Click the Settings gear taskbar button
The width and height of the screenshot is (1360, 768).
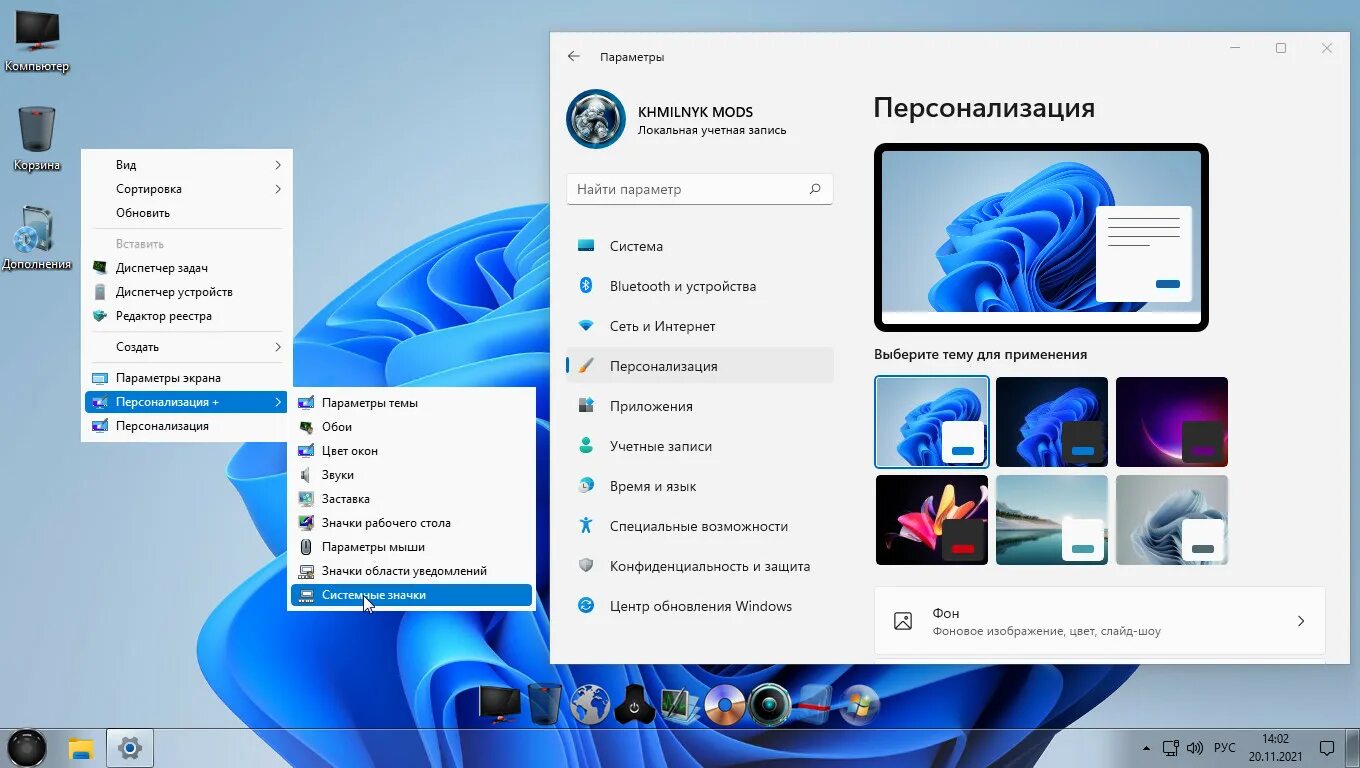click(129, 748)
